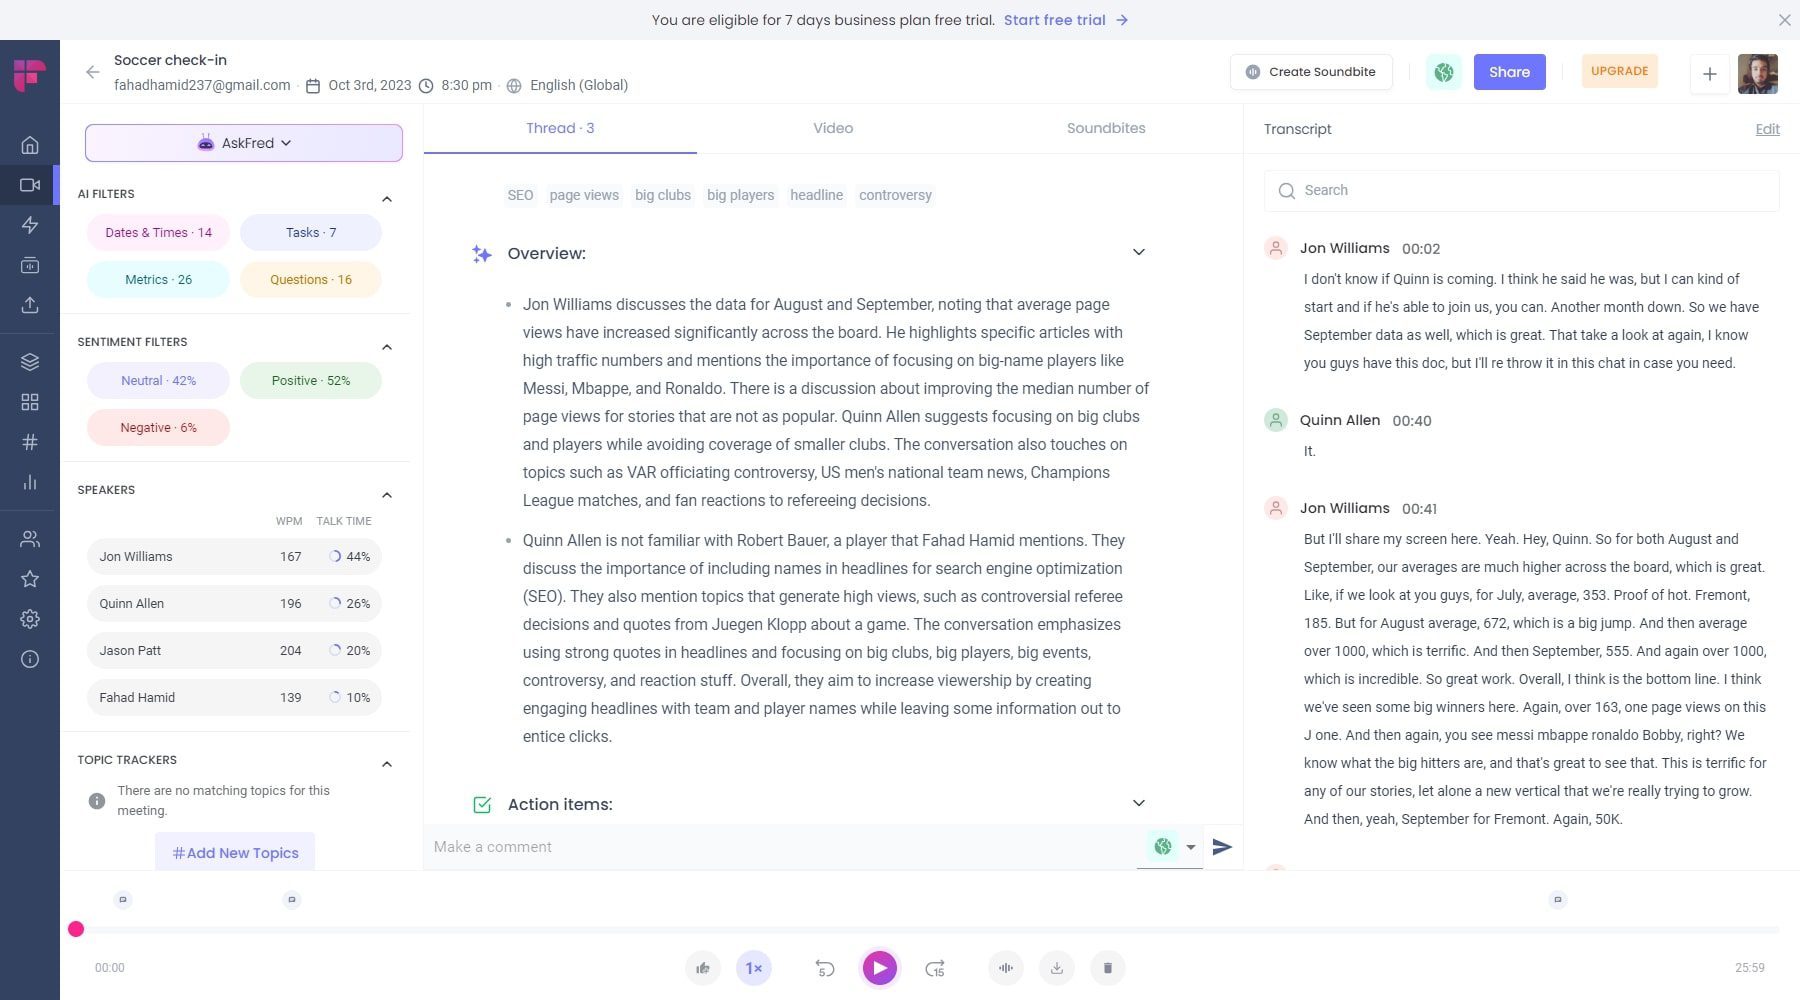The height and width of the screenshot is (1000, 1800).
Task: Toggle the Positive 52% sentiment filter
Action: 310,380
